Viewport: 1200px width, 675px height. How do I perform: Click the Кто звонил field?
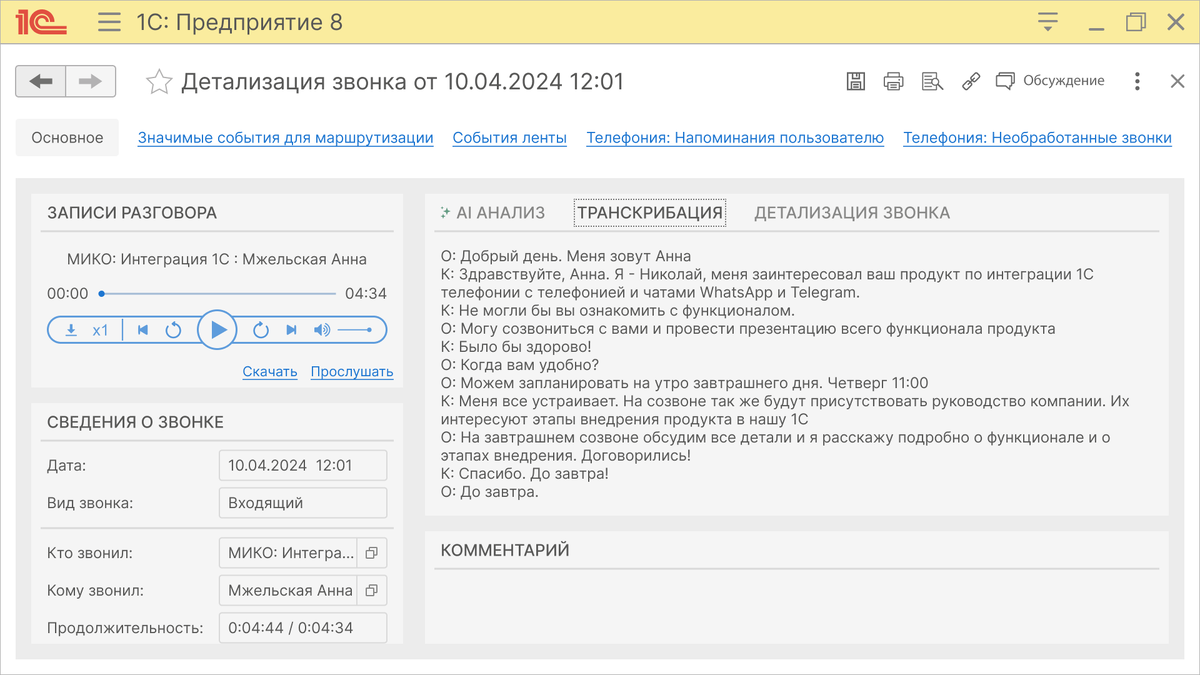coord(287,553)
